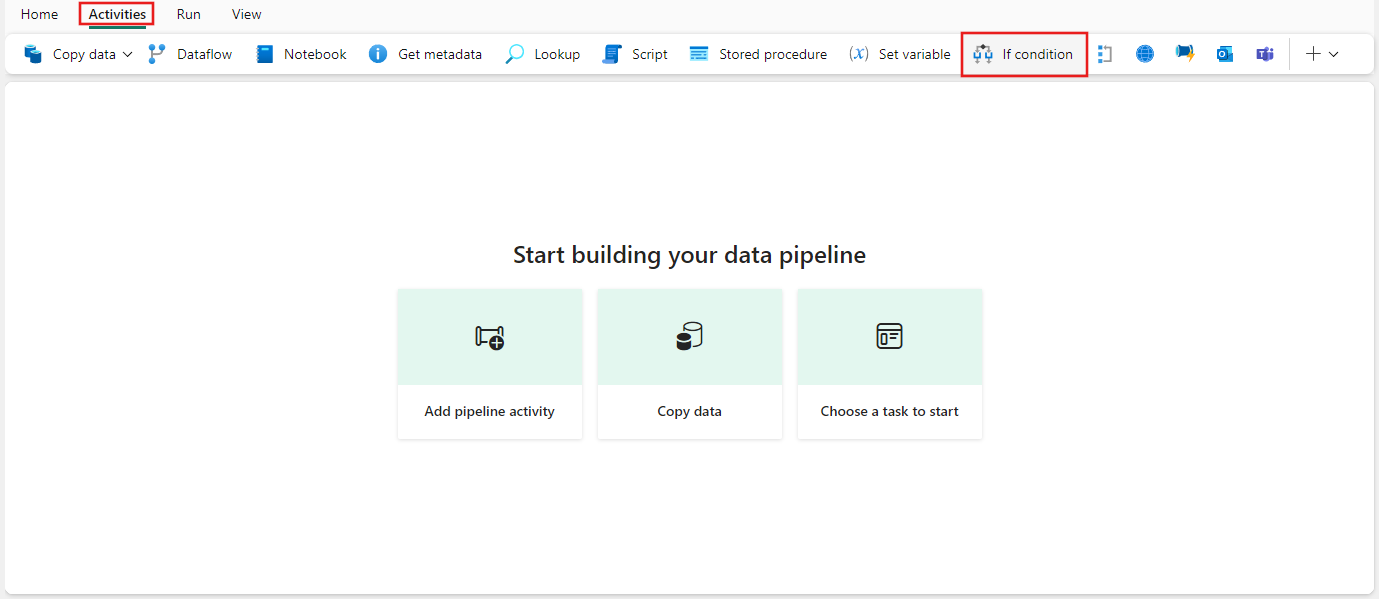The height and width of the screenshot is (599, 1379).
Task: Add a Stored procedure activity
Action: [x=759, y=54]
